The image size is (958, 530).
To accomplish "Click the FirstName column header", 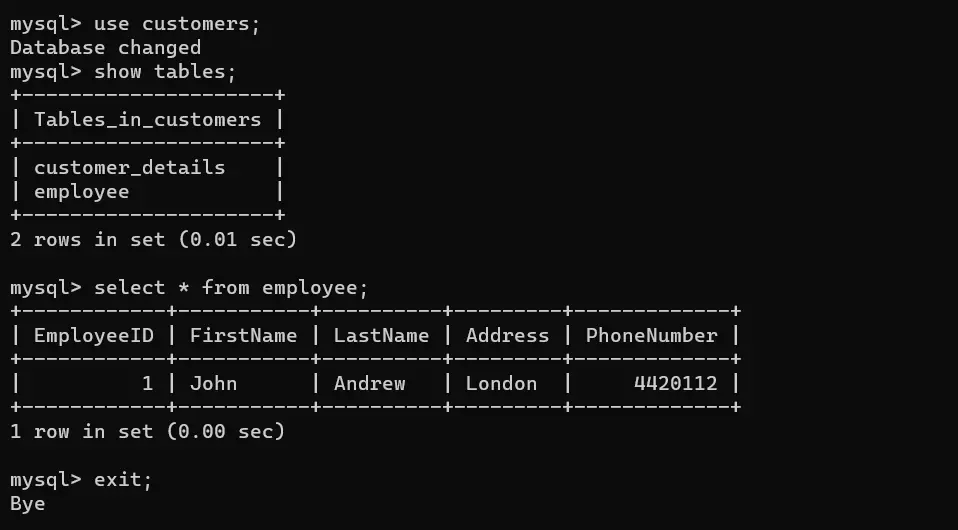I will (243, 335).
